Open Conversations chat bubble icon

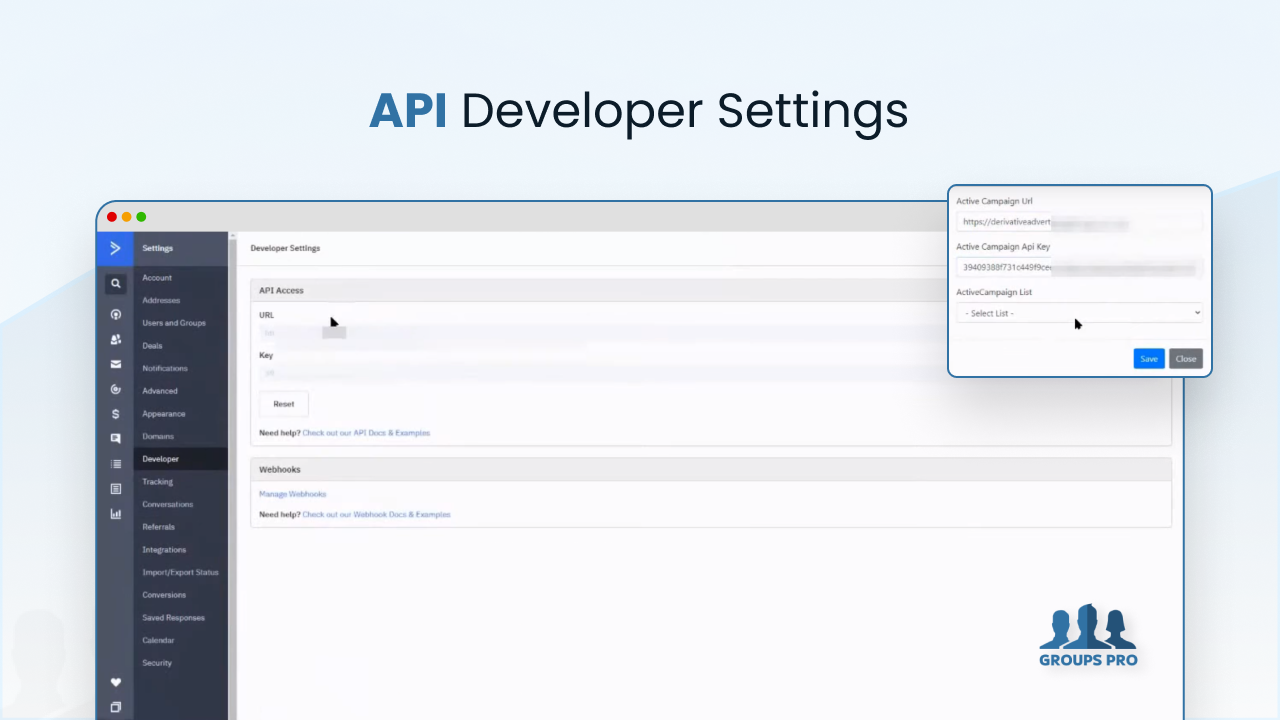[115, 438]
